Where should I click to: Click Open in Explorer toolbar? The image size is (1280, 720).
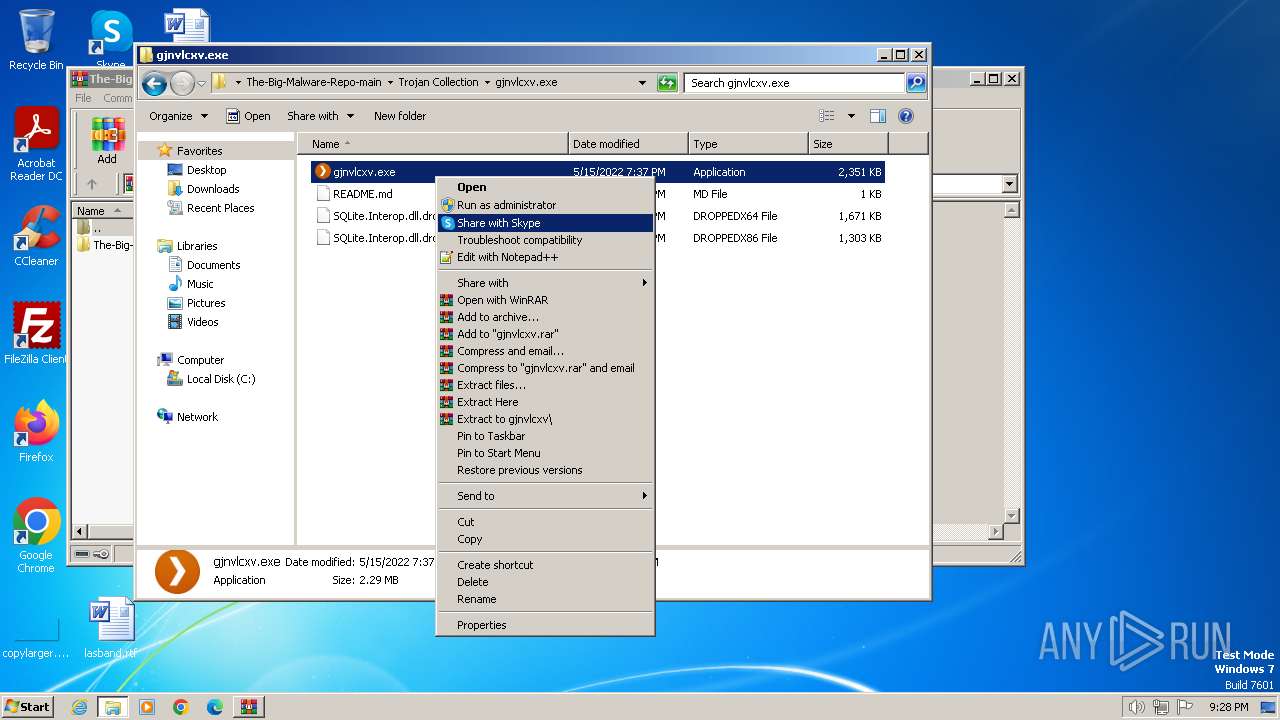click(248, 116)
